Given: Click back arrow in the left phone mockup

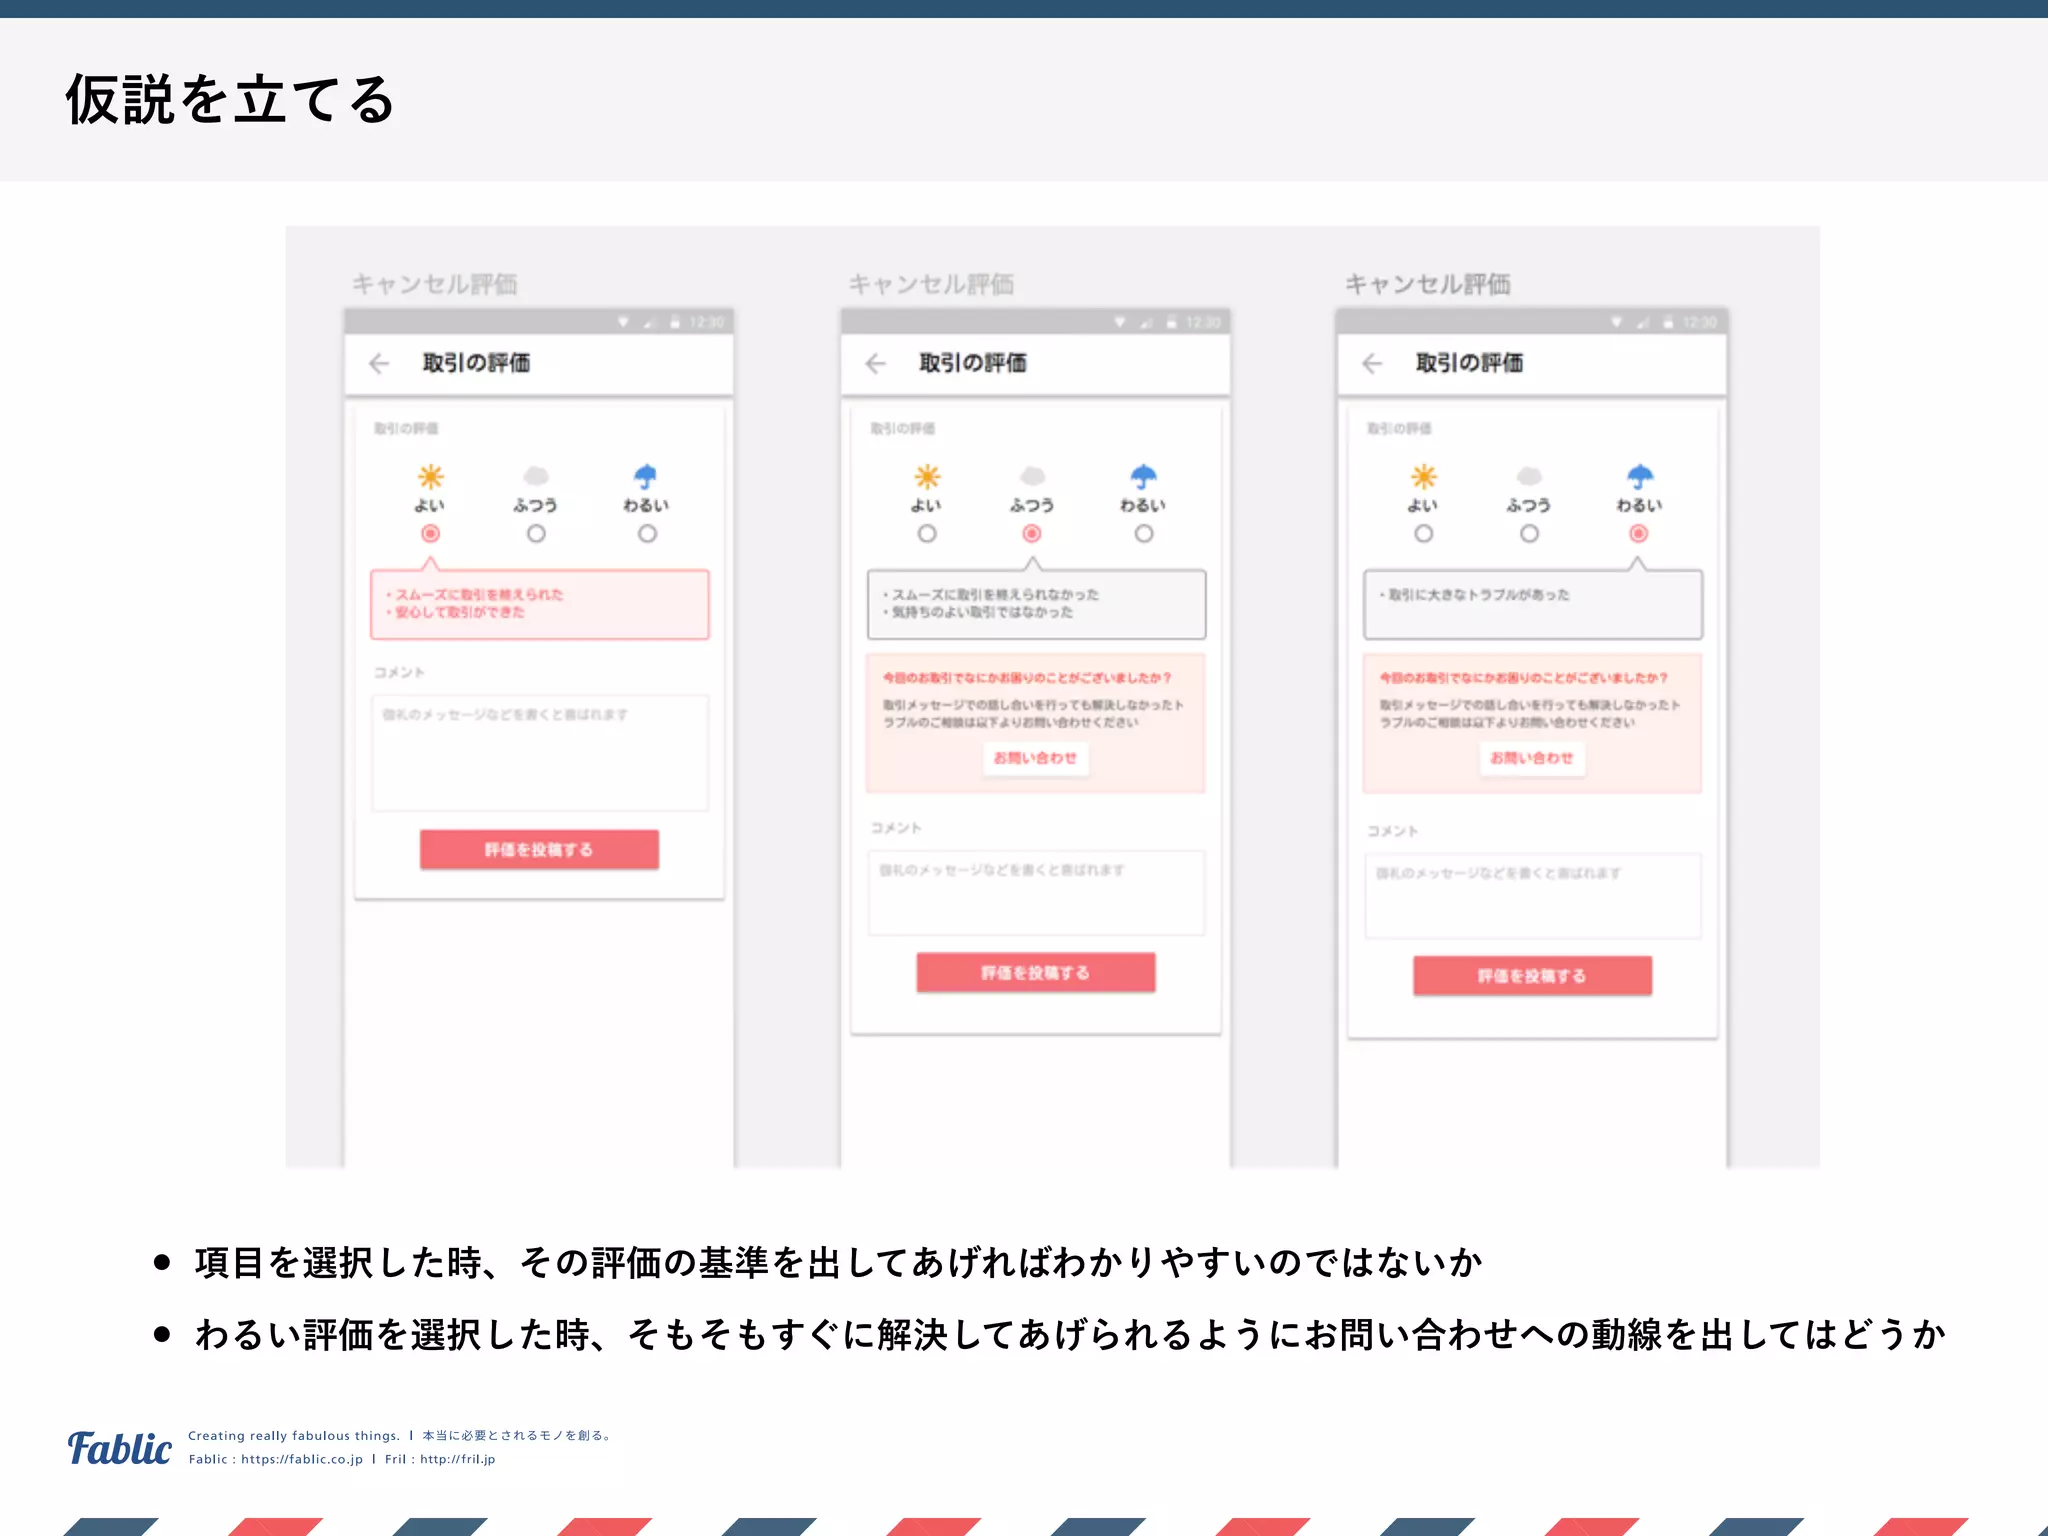Looking at the screenshot, I should pos(379,363).
